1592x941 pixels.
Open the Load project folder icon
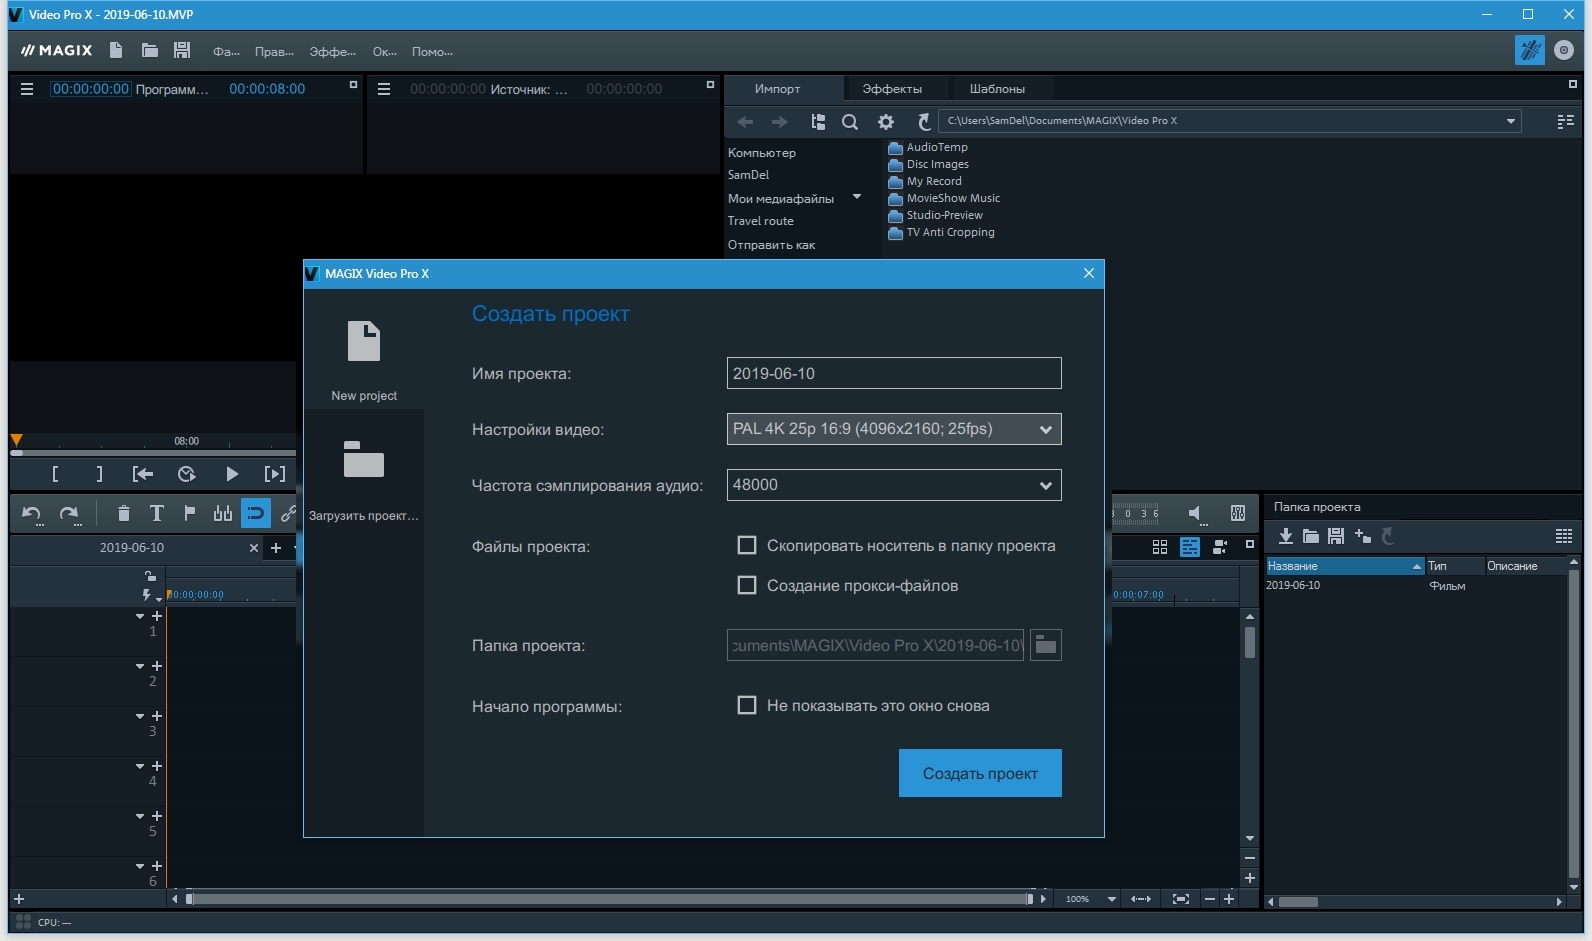[364, 459]
